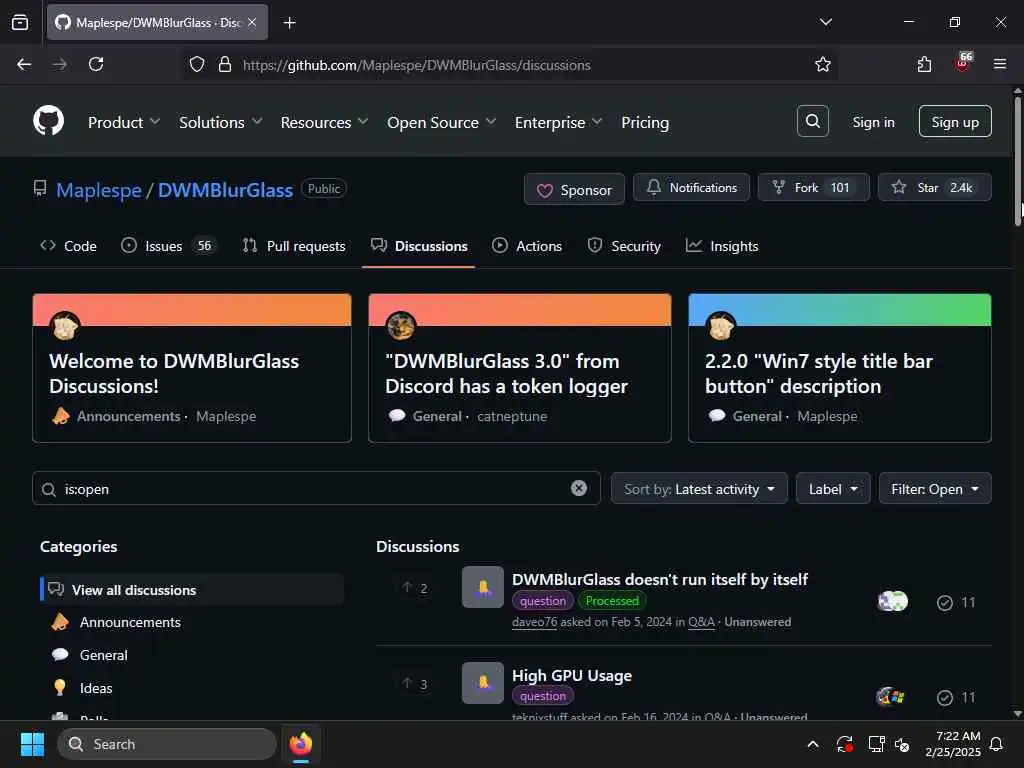Click the Notifications button
The image size is (1024, 768).
click(692, 187)
